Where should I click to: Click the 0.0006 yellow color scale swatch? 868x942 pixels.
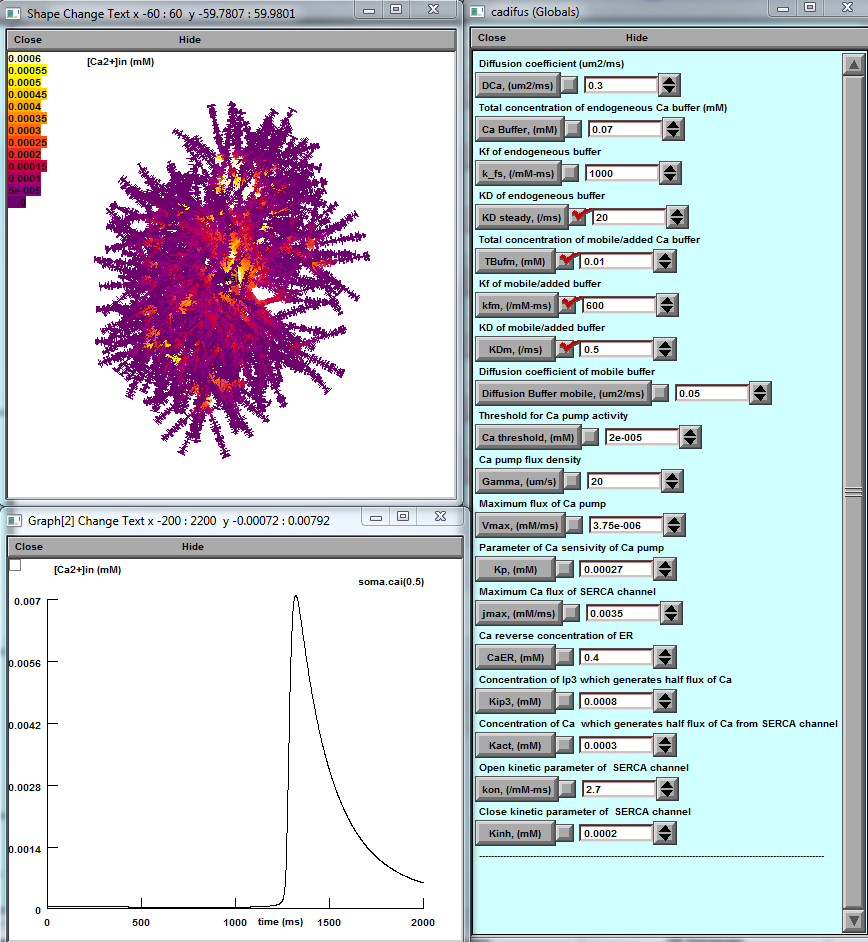pos(27,59)
